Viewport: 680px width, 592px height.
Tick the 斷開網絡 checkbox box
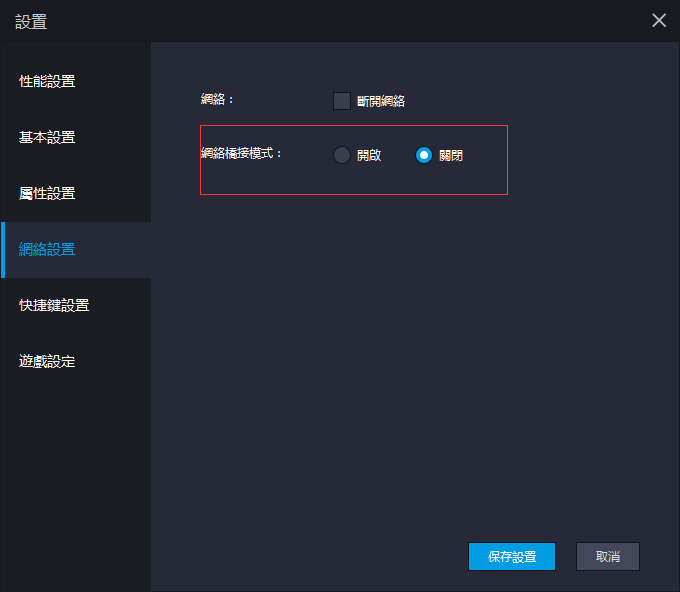342,100
